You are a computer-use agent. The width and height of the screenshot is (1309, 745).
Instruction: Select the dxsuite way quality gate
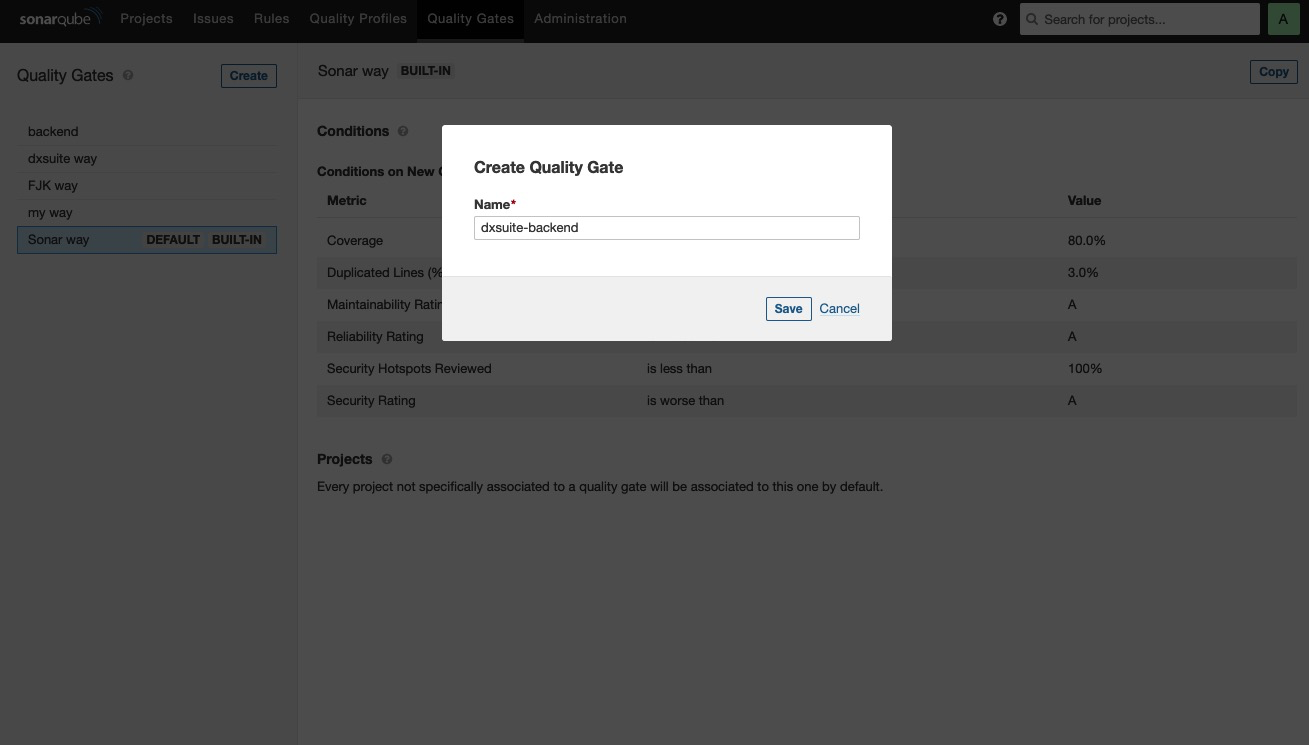[147, 158]
